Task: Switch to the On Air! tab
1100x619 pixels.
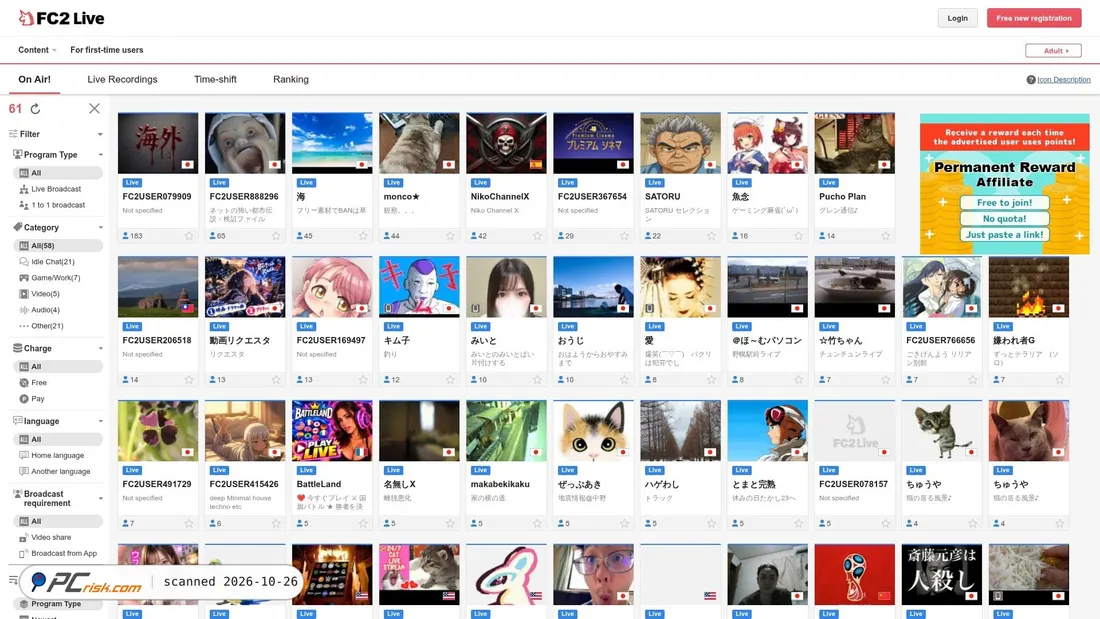Action: pos(34,79)
